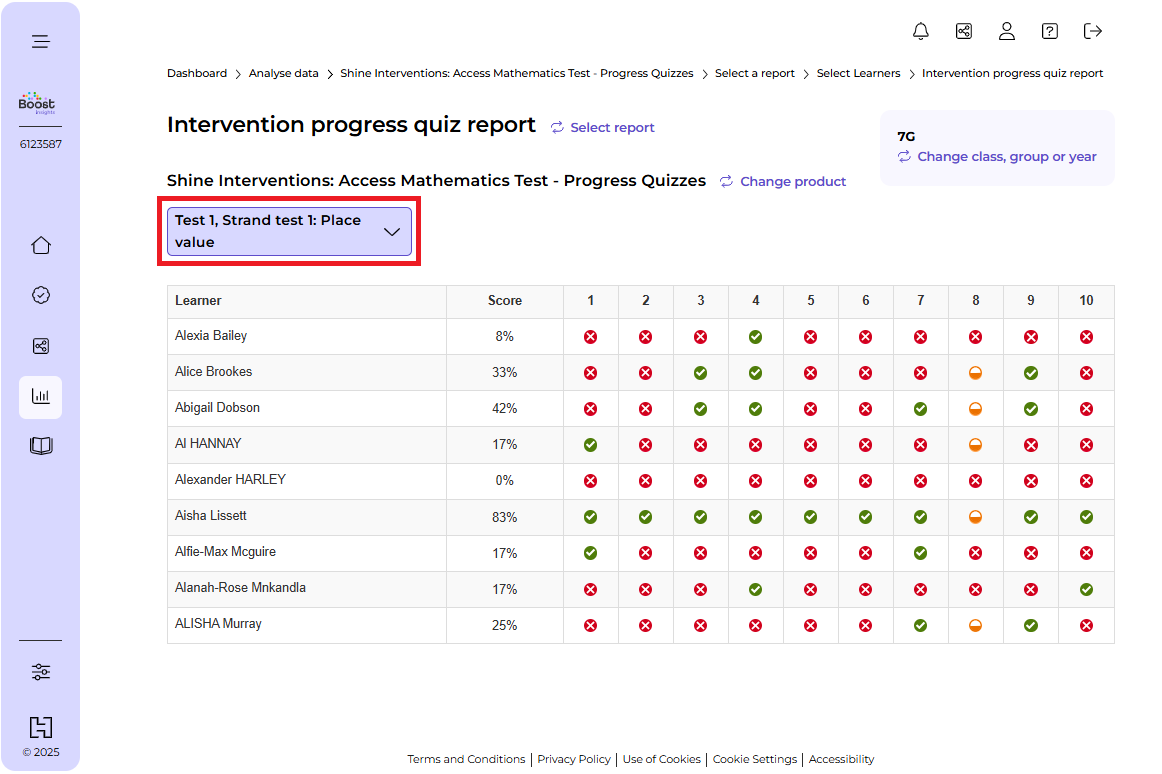Click the Home icon in sidebar

click(x=40, y=246)
